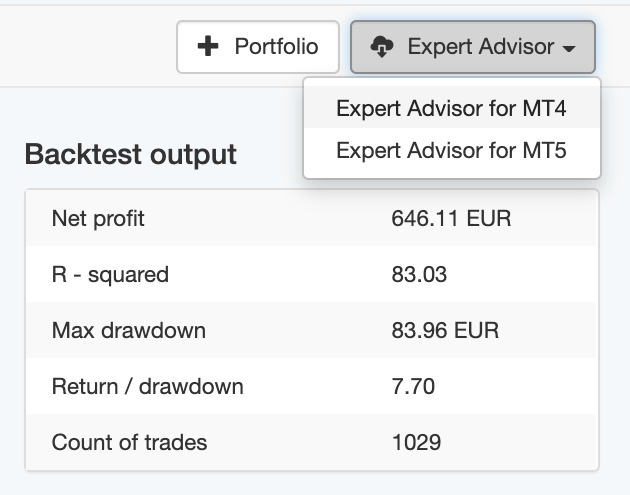Click the 646.11 EUR net profit value
Viewport: 630px width, 495px height.
(x=451, y=219)
